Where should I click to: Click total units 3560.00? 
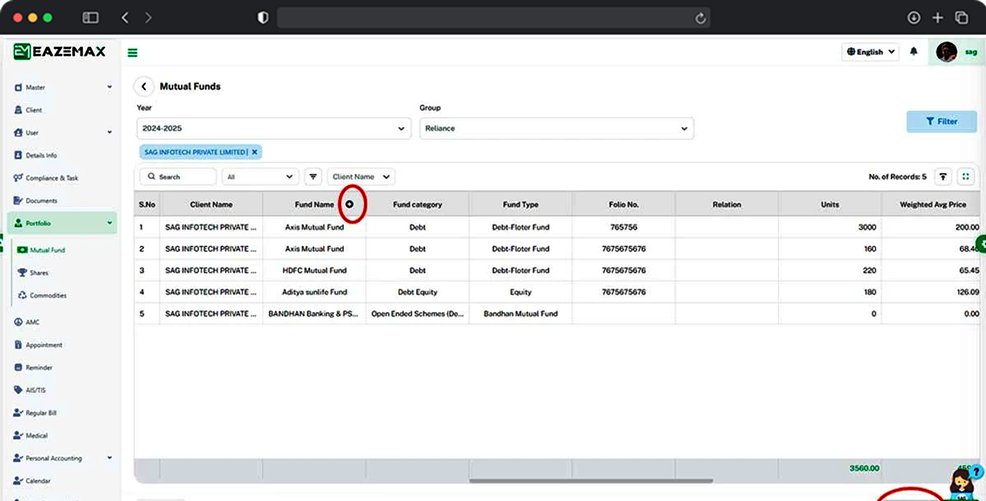[x=864, y=468]
